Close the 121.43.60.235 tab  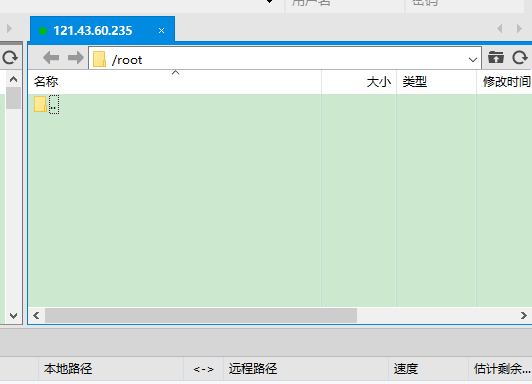(162, 31)
